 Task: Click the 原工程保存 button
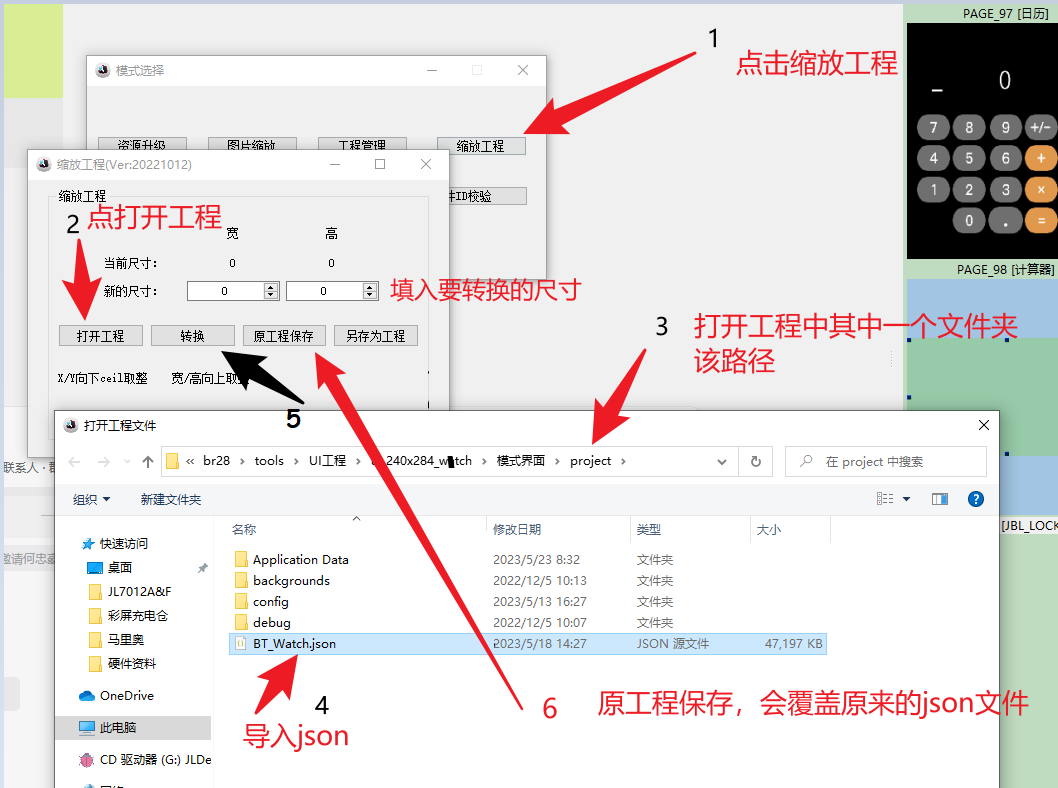point(283,336)
